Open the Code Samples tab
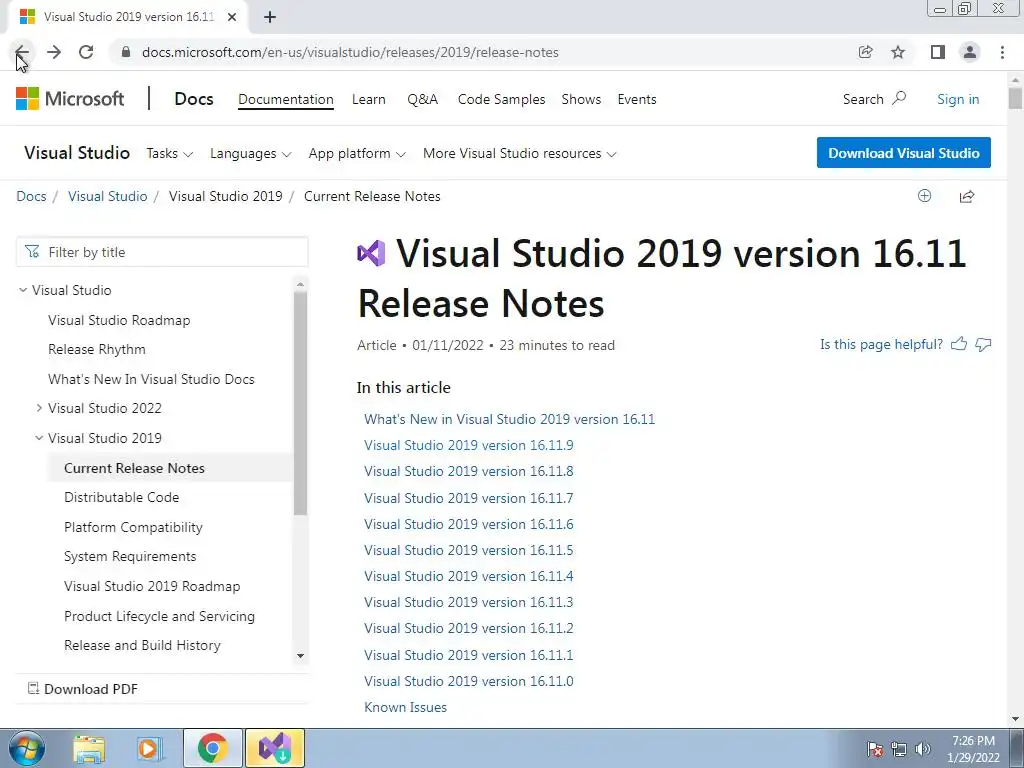Screen dimensions: 1024x768 (x=502, y=99)
